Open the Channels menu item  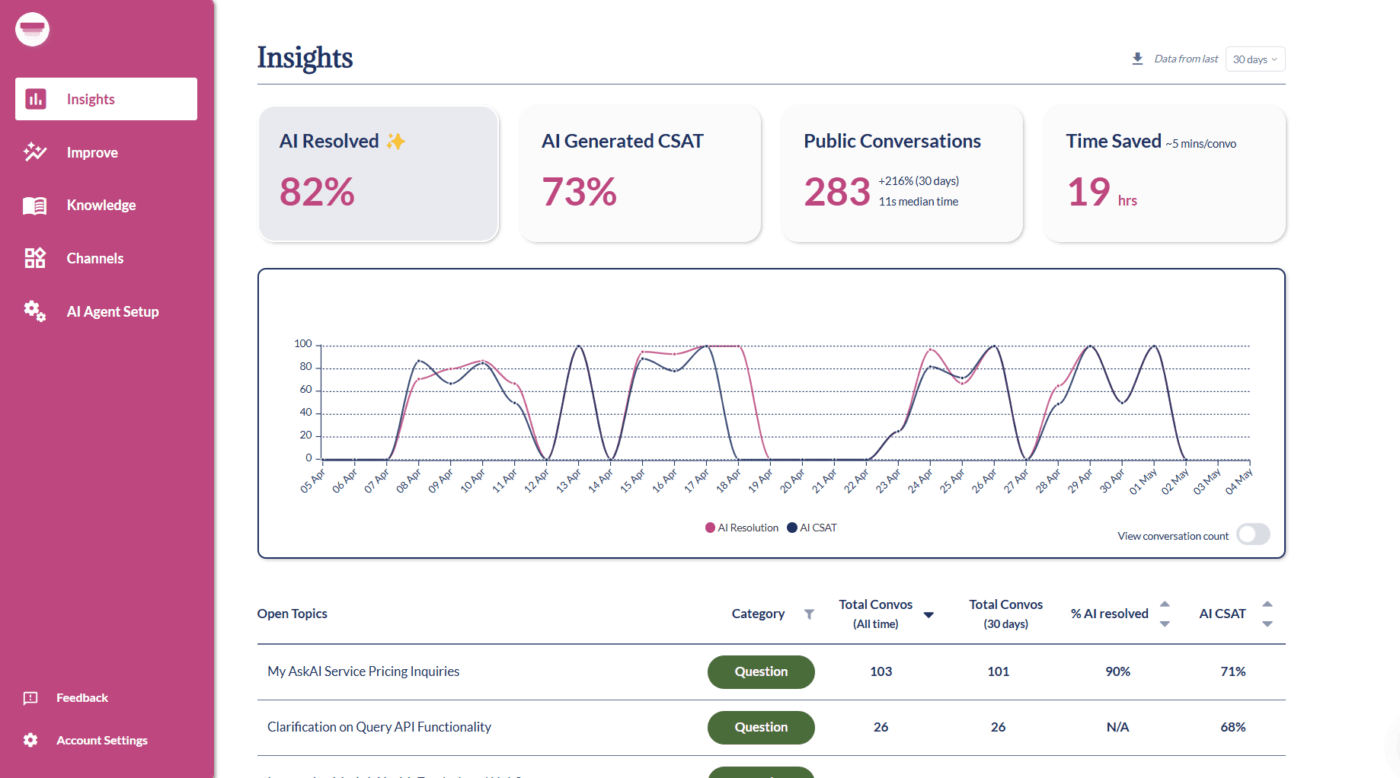[x=95, y=258]
